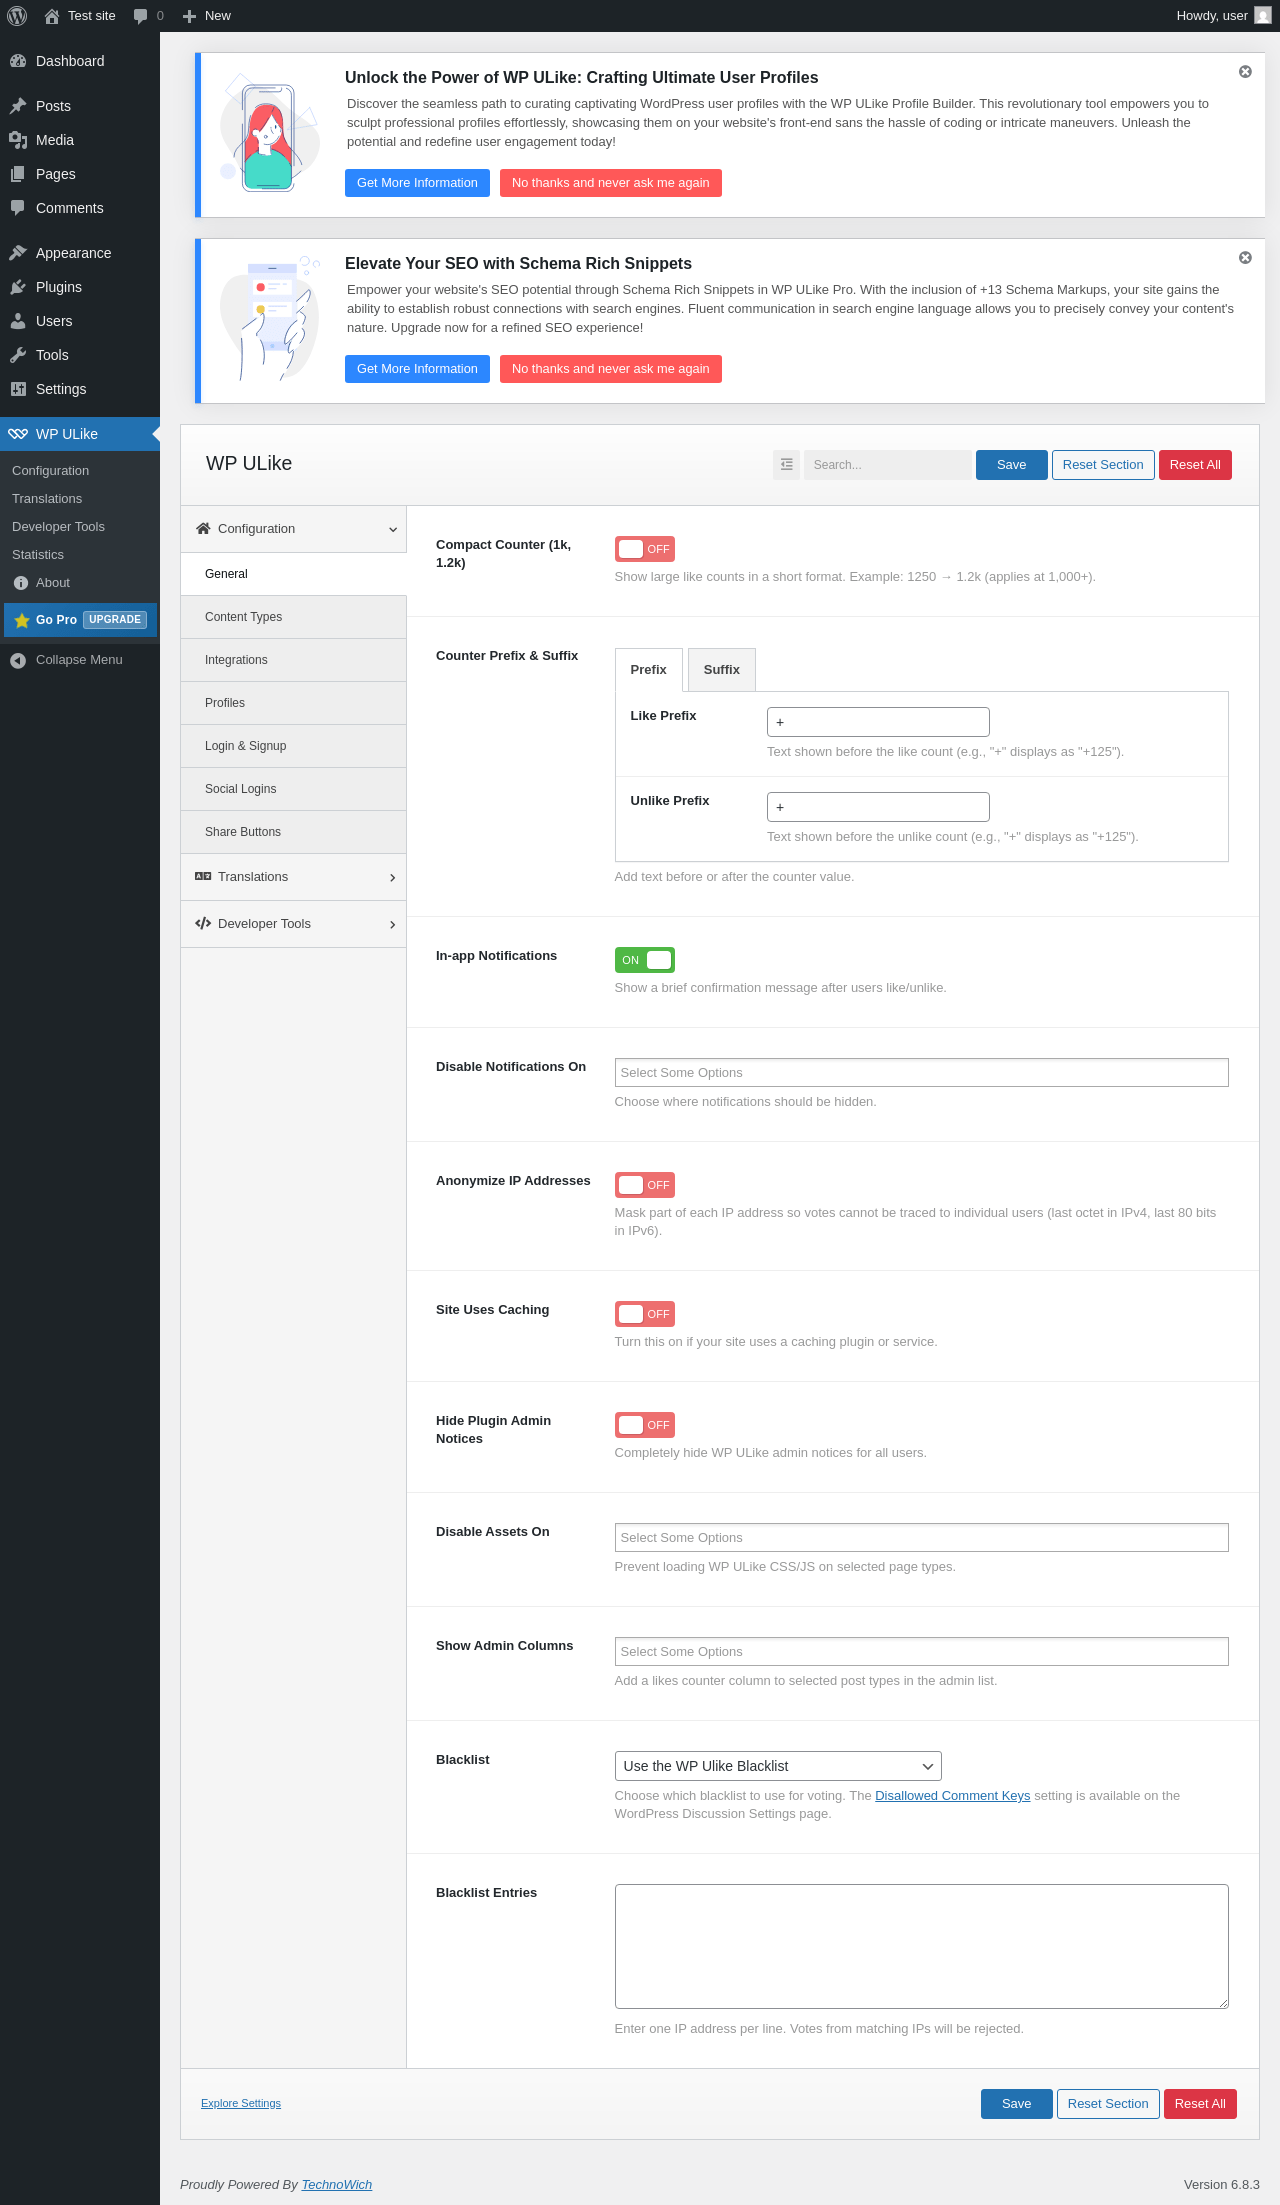Click the plus New content icon
1280x2205 pixels.
[x=189, y=16]
